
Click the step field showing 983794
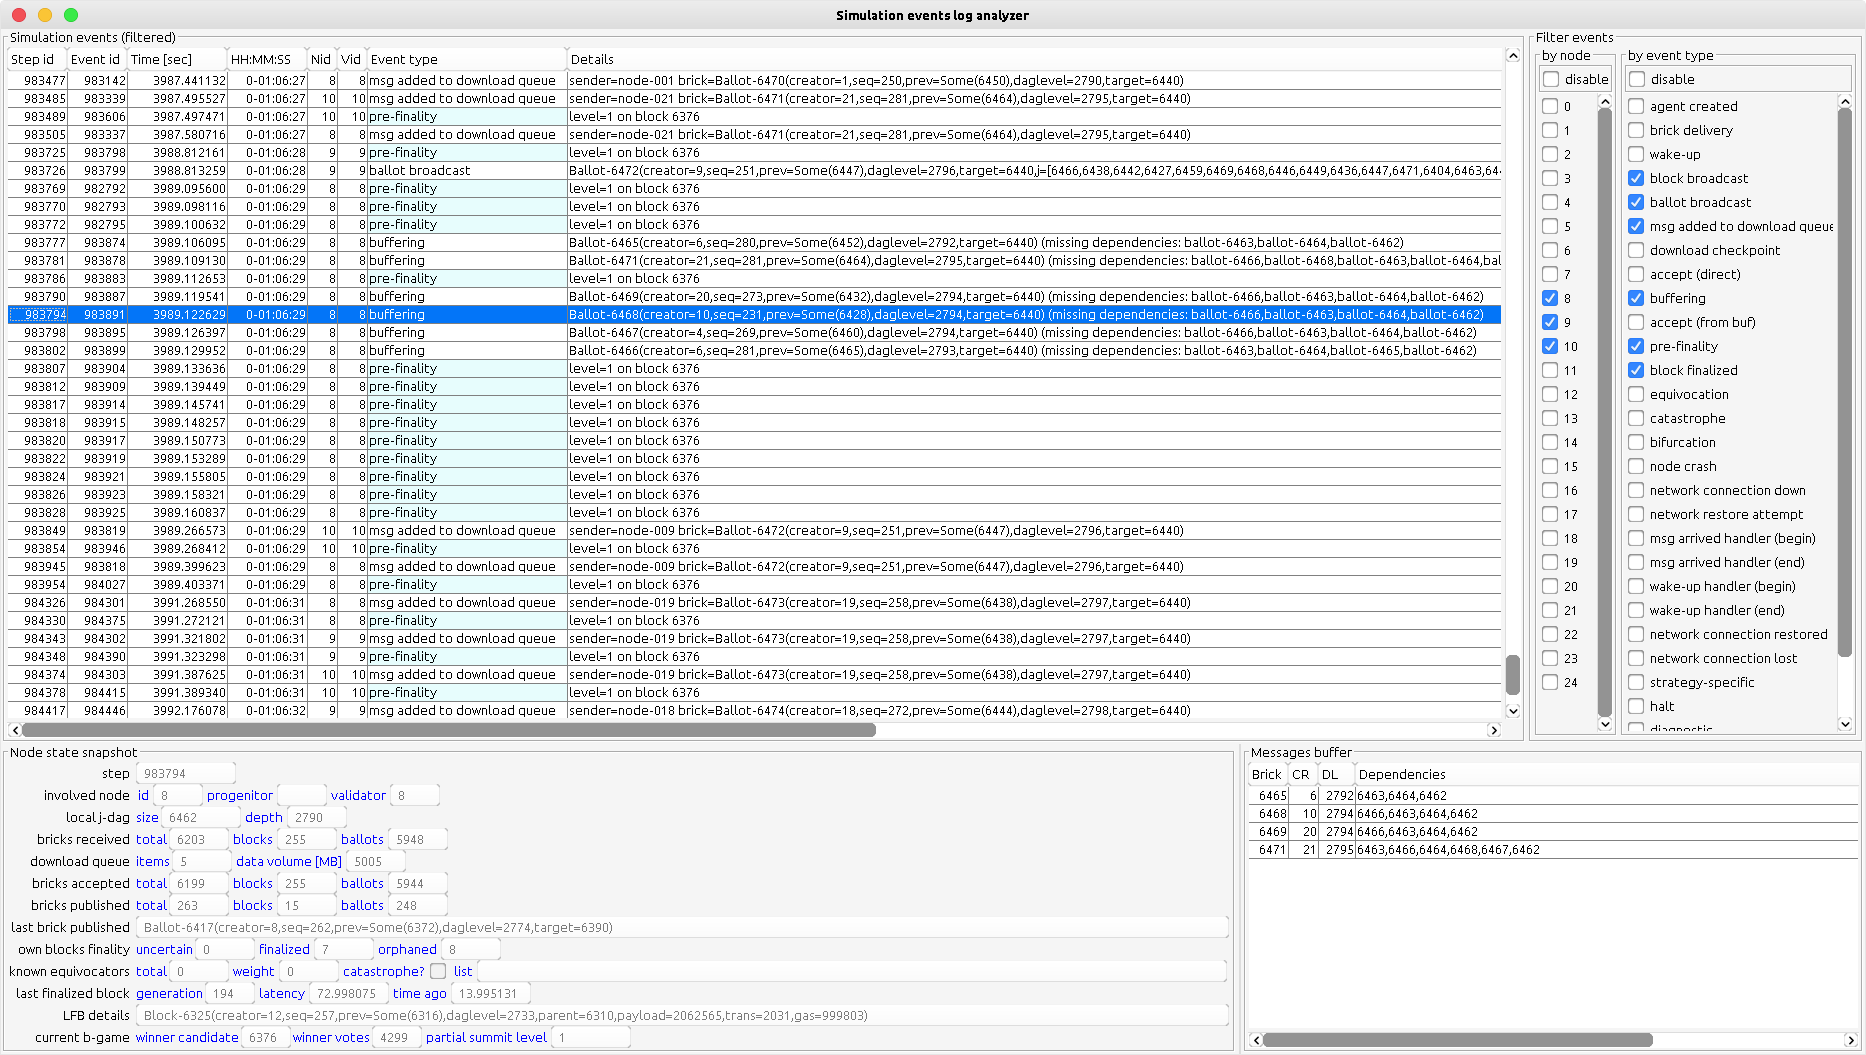185,773
